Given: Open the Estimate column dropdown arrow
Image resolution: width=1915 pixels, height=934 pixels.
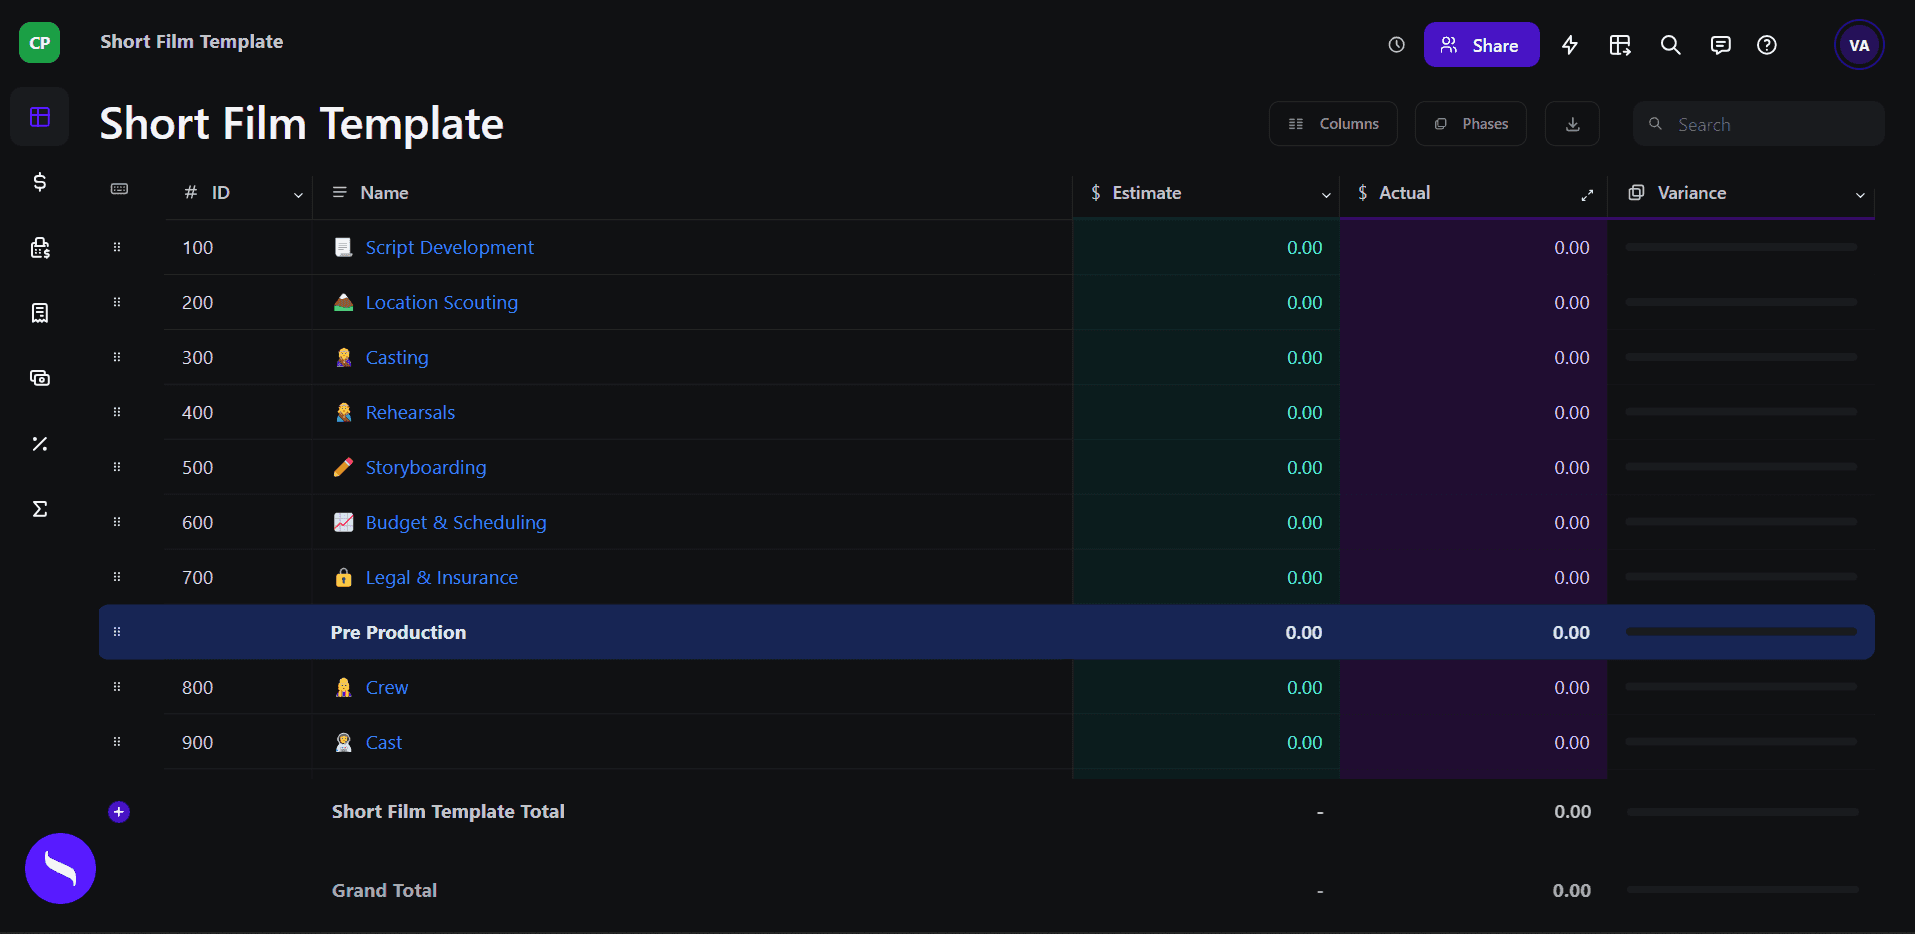Looking at the screenshot, I should point(1326,195).
